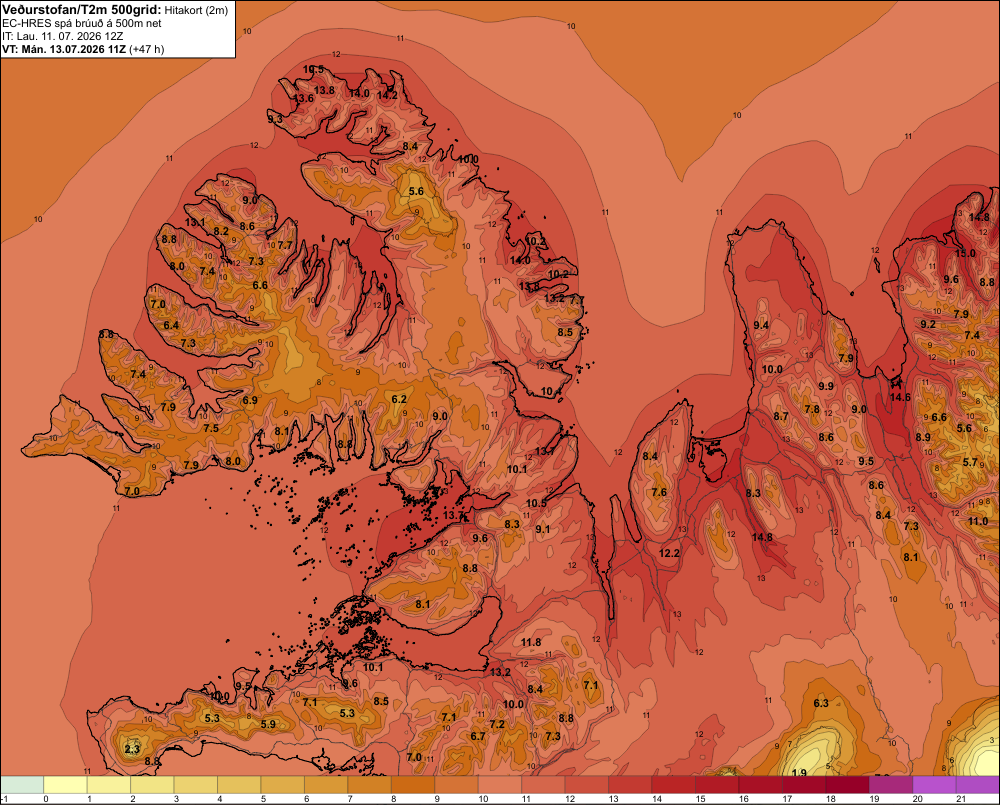
Task: Pick the legend swatch between 12 and 13
Action: click(587, 785)
